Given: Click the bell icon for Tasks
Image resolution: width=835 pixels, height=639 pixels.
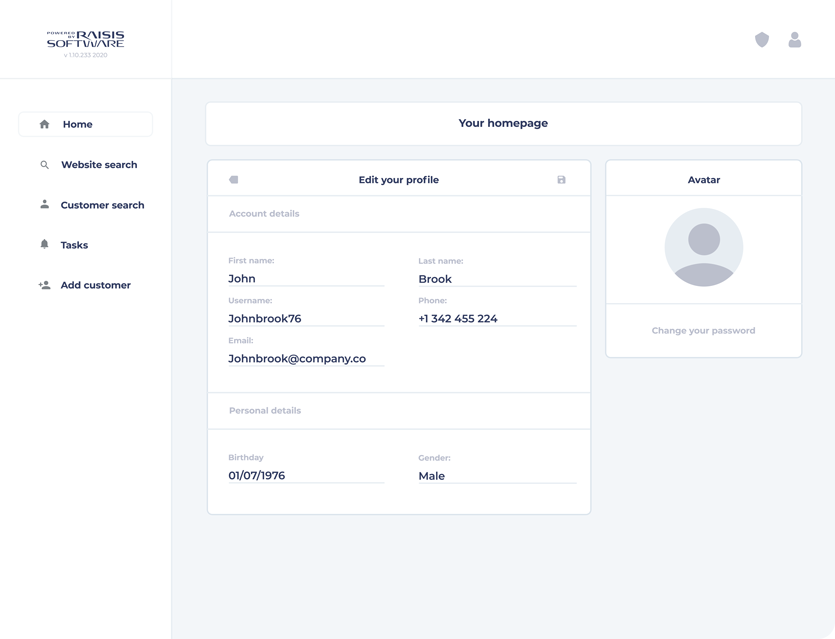Looking at the screenshot, I should click(44, 245).
